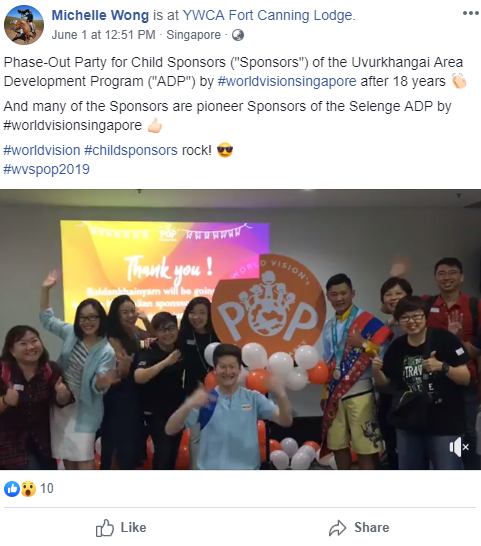
Task: Follow the #wvspop2019 hashtag
Action: (x=46, y=169)
